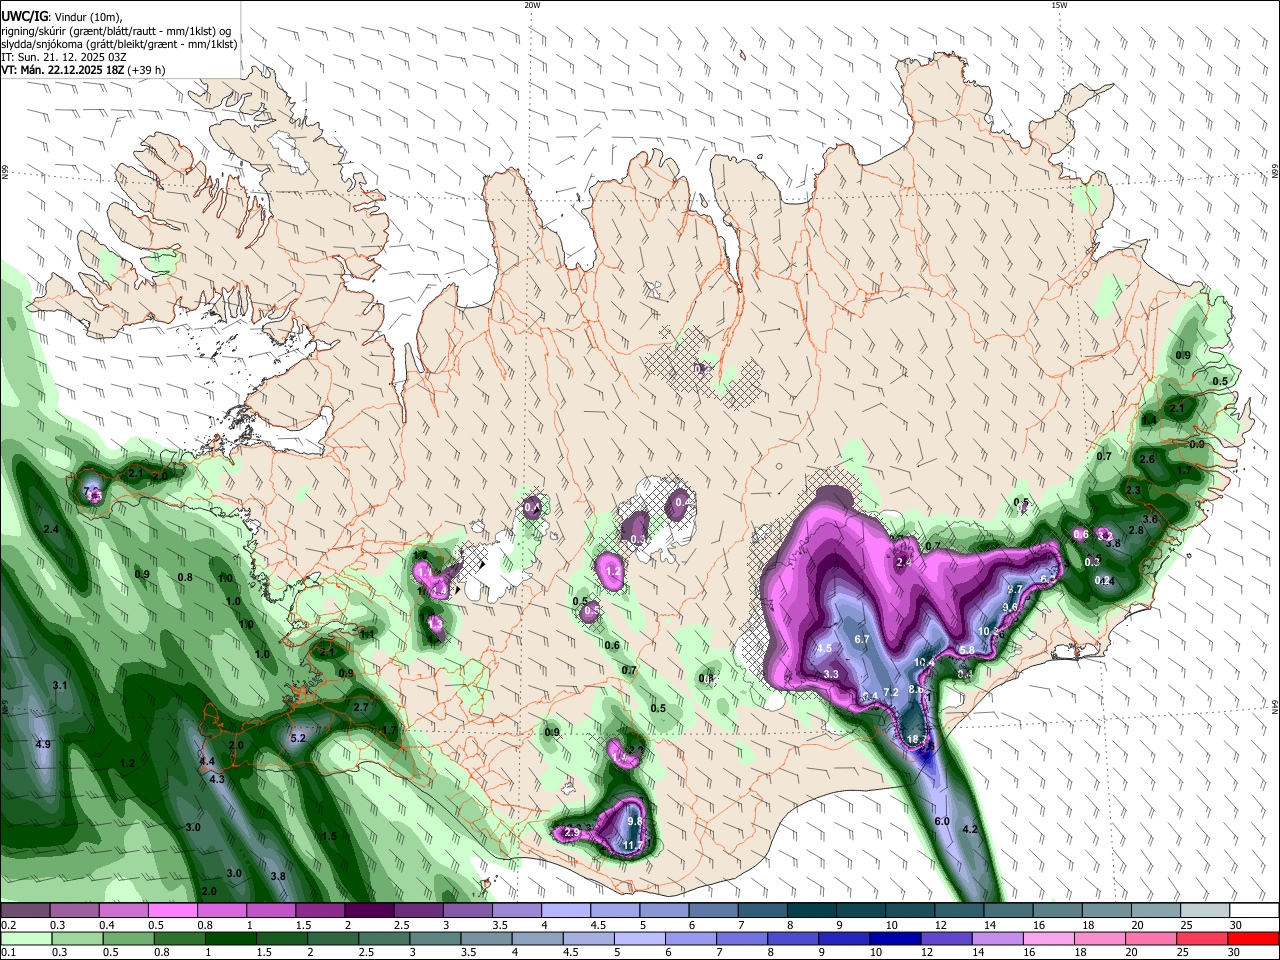The height and width of the screenshot is (960, 1280).
Task: Click the 18.7 precipitation value on map
Action: [x=917, y=739]
